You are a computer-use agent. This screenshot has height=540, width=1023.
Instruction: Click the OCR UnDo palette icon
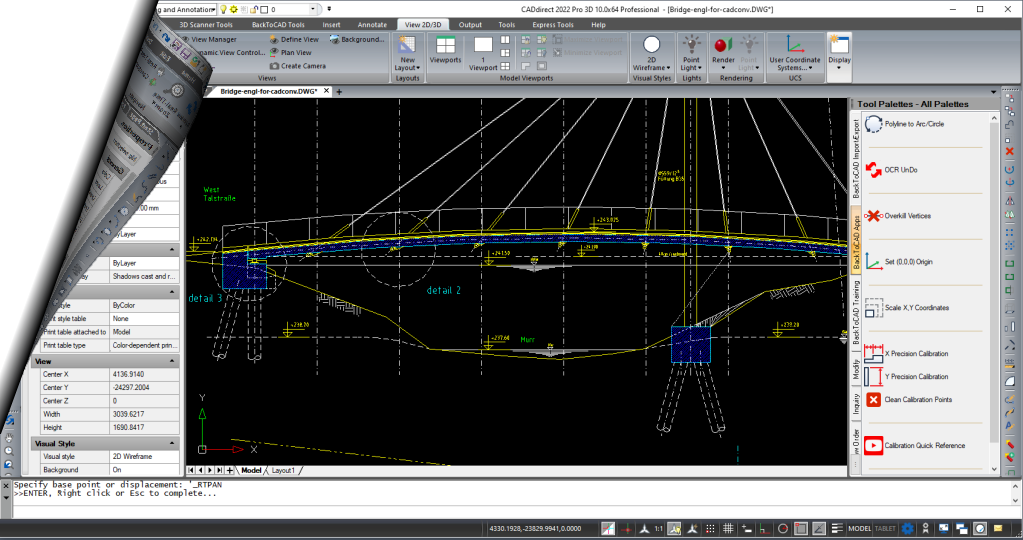(873, 170)
